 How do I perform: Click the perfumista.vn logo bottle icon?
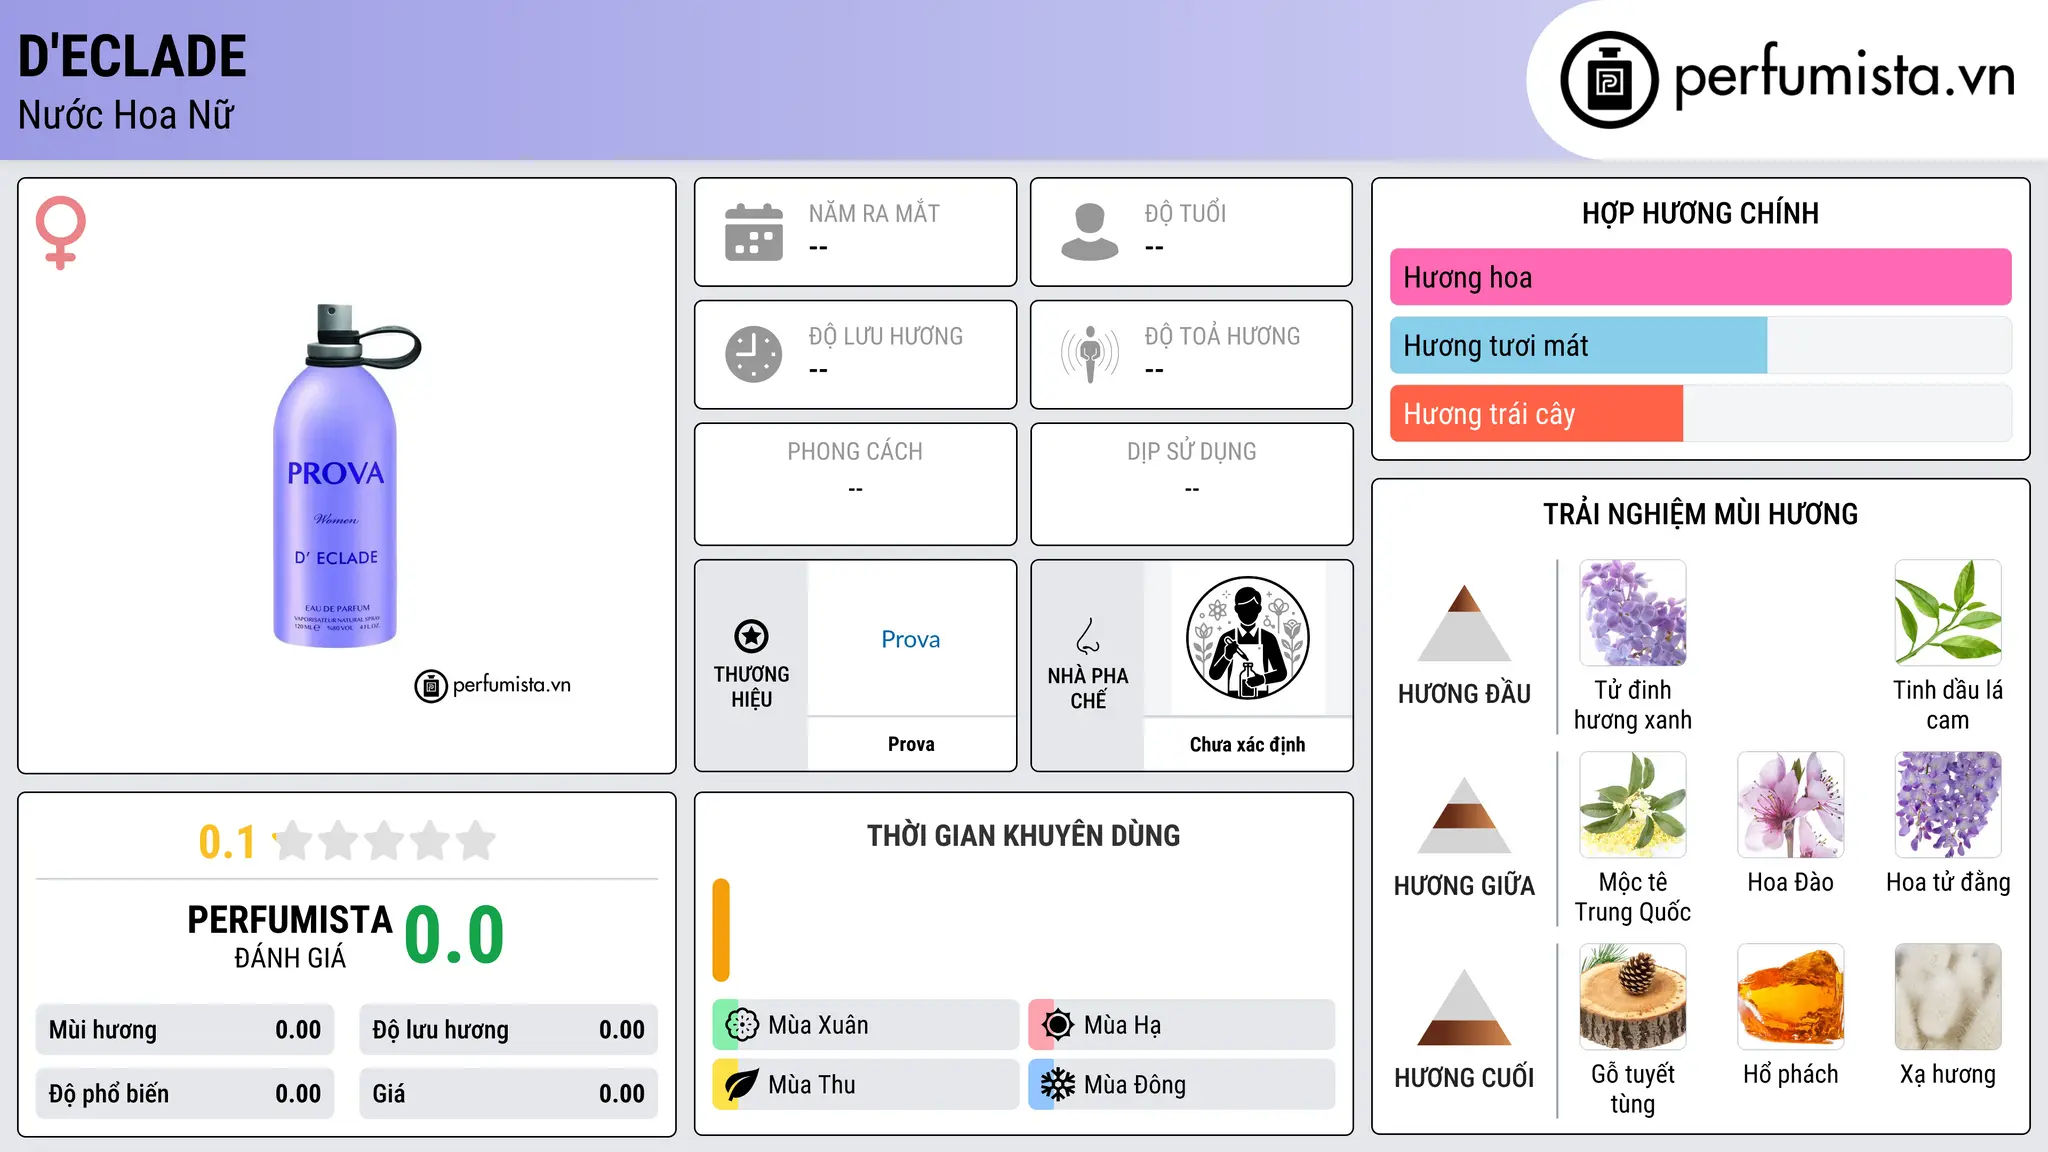pyautogui.click(x=1609, y=80)
